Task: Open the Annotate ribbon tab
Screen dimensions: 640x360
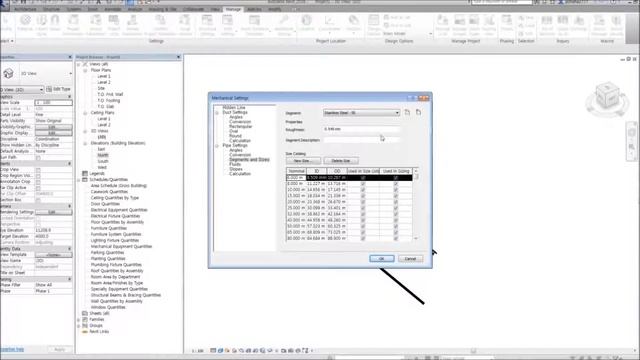Action: [113, 9]
